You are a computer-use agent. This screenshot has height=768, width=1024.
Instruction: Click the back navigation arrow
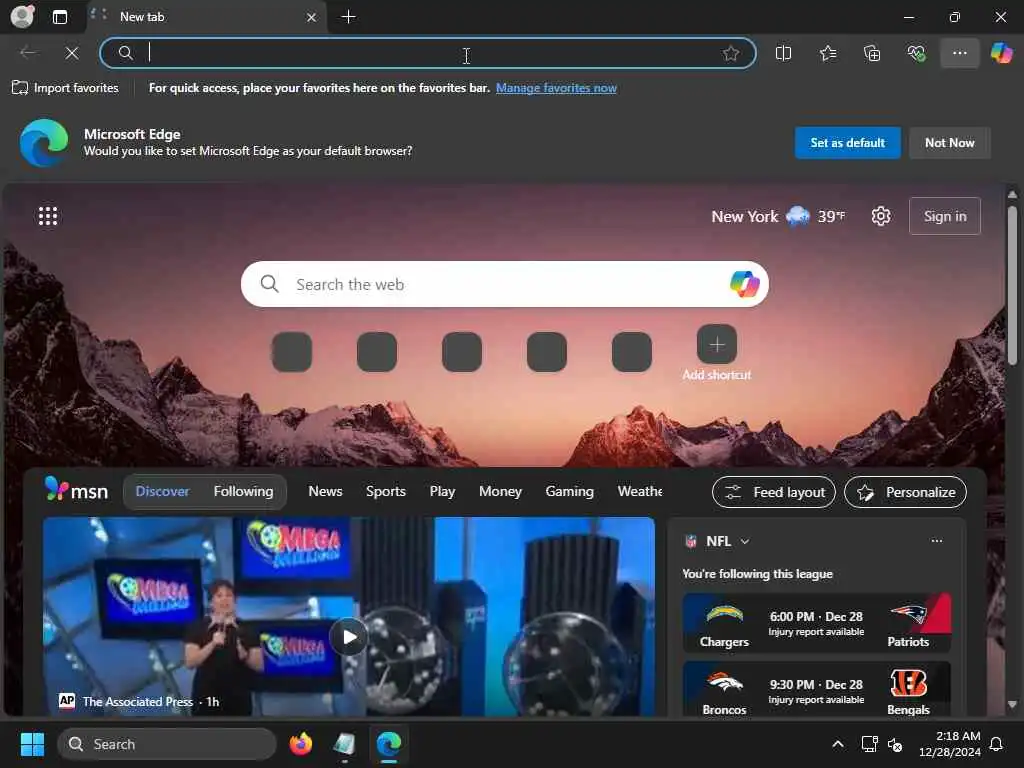[x=28, y=53]
